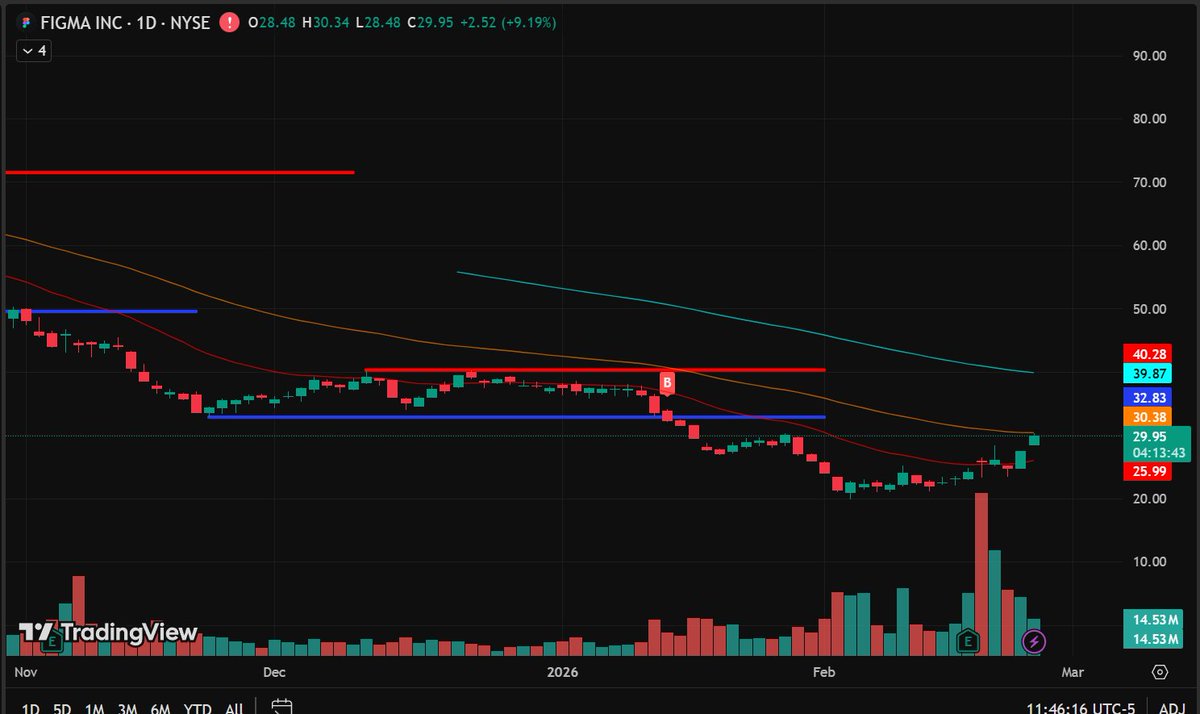Screen dimensions: 1200x714
Task: Select the red horizontal line above 70.00
Action: tap(180, 173)
